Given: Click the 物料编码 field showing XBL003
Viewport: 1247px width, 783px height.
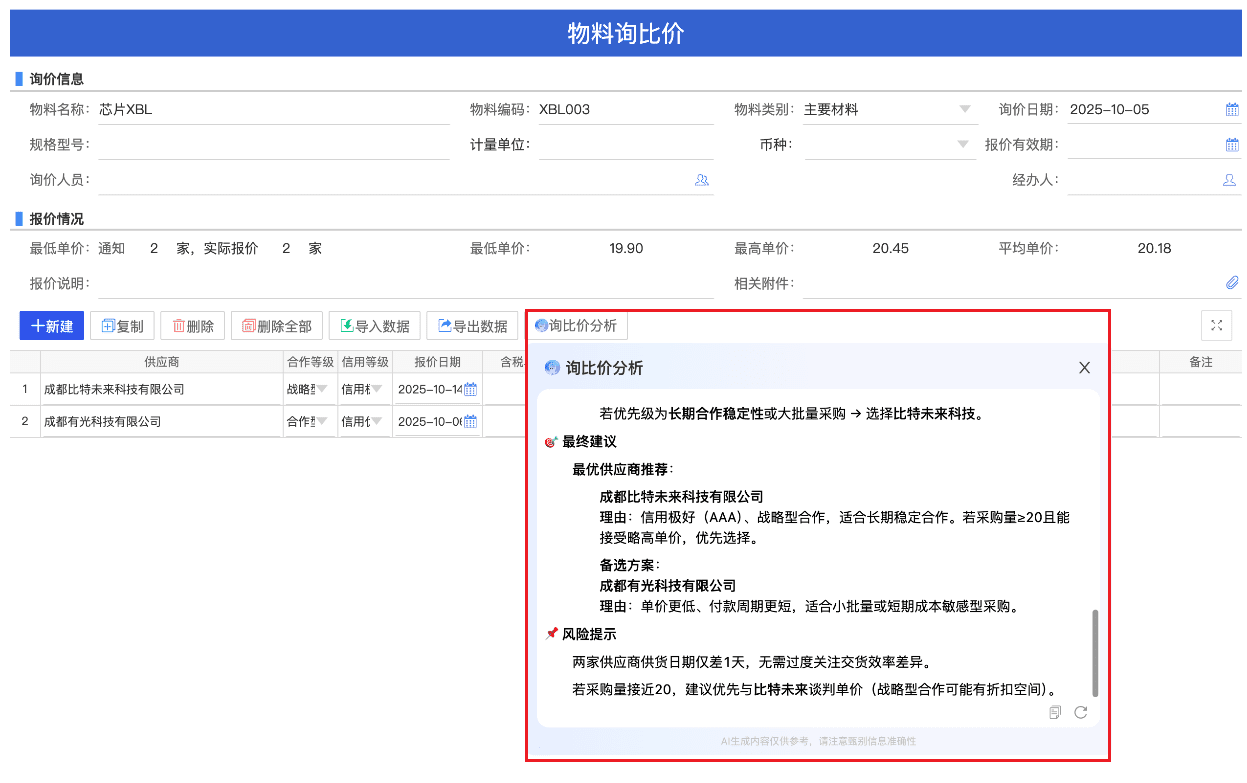Looking at the screenshot, I should [625, 110].
